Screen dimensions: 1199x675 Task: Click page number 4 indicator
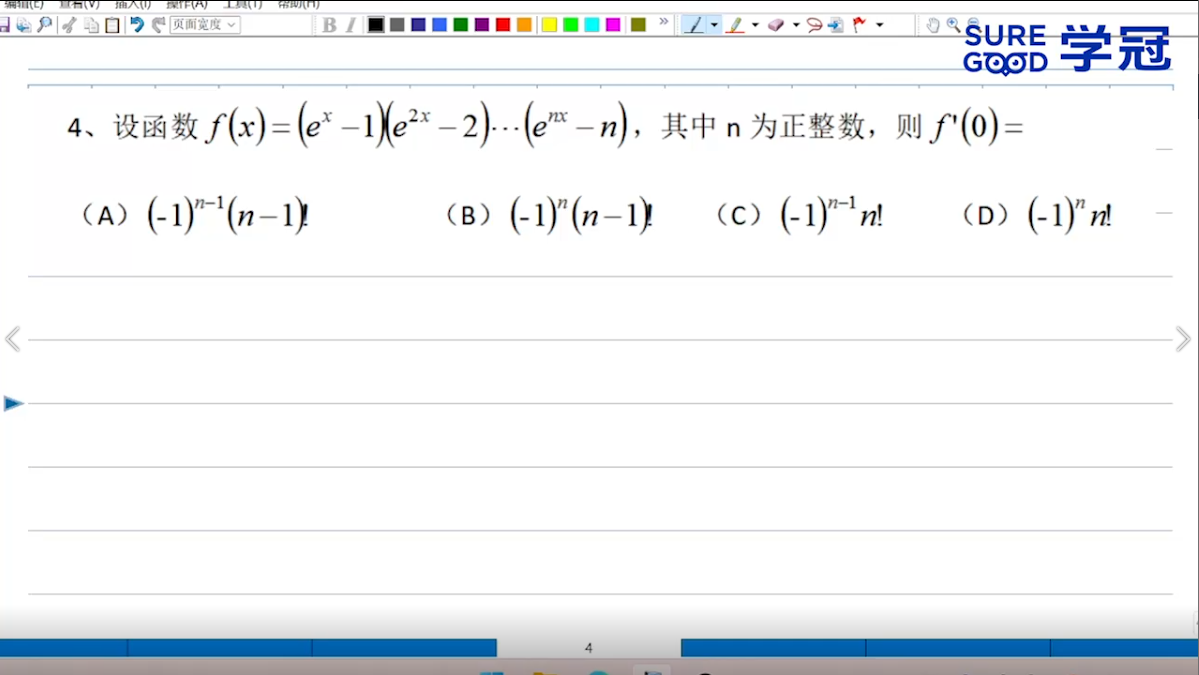click(589, 647)
